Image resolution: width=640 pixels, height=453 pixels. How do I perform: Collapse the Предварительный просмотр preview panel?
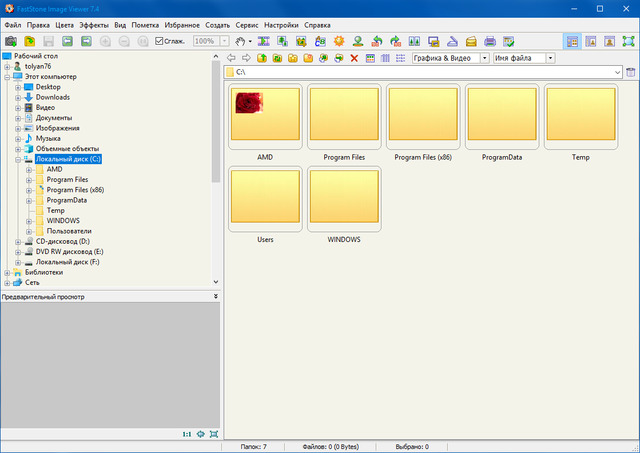216,296
